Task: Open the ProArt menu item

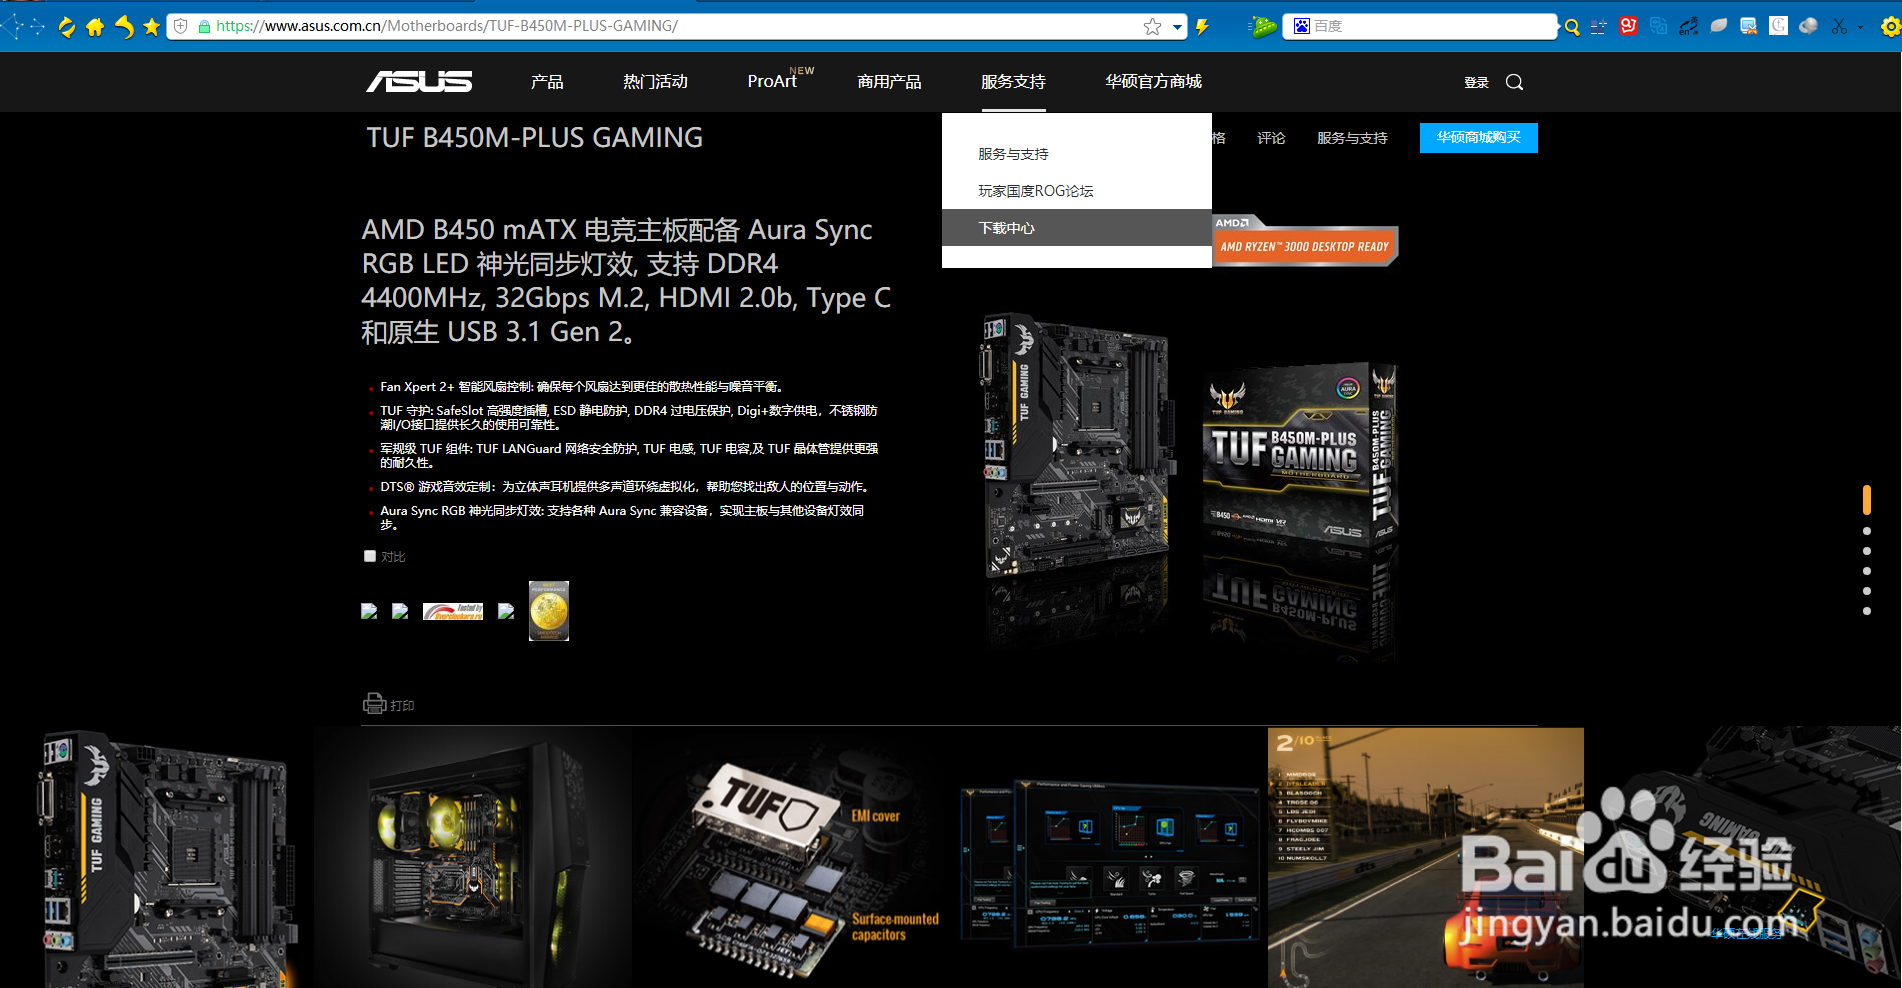Action: pos(772,81)
